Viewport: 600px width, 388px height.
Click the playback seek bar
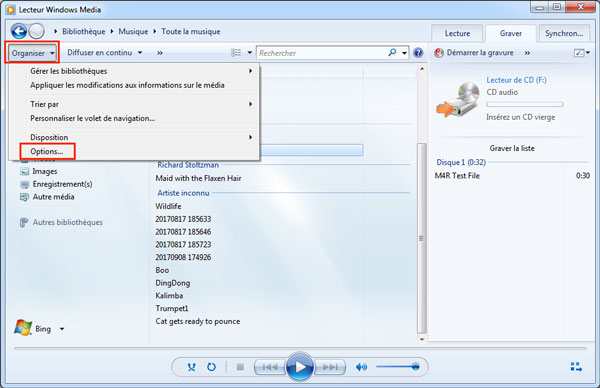(x=300, y=348)
